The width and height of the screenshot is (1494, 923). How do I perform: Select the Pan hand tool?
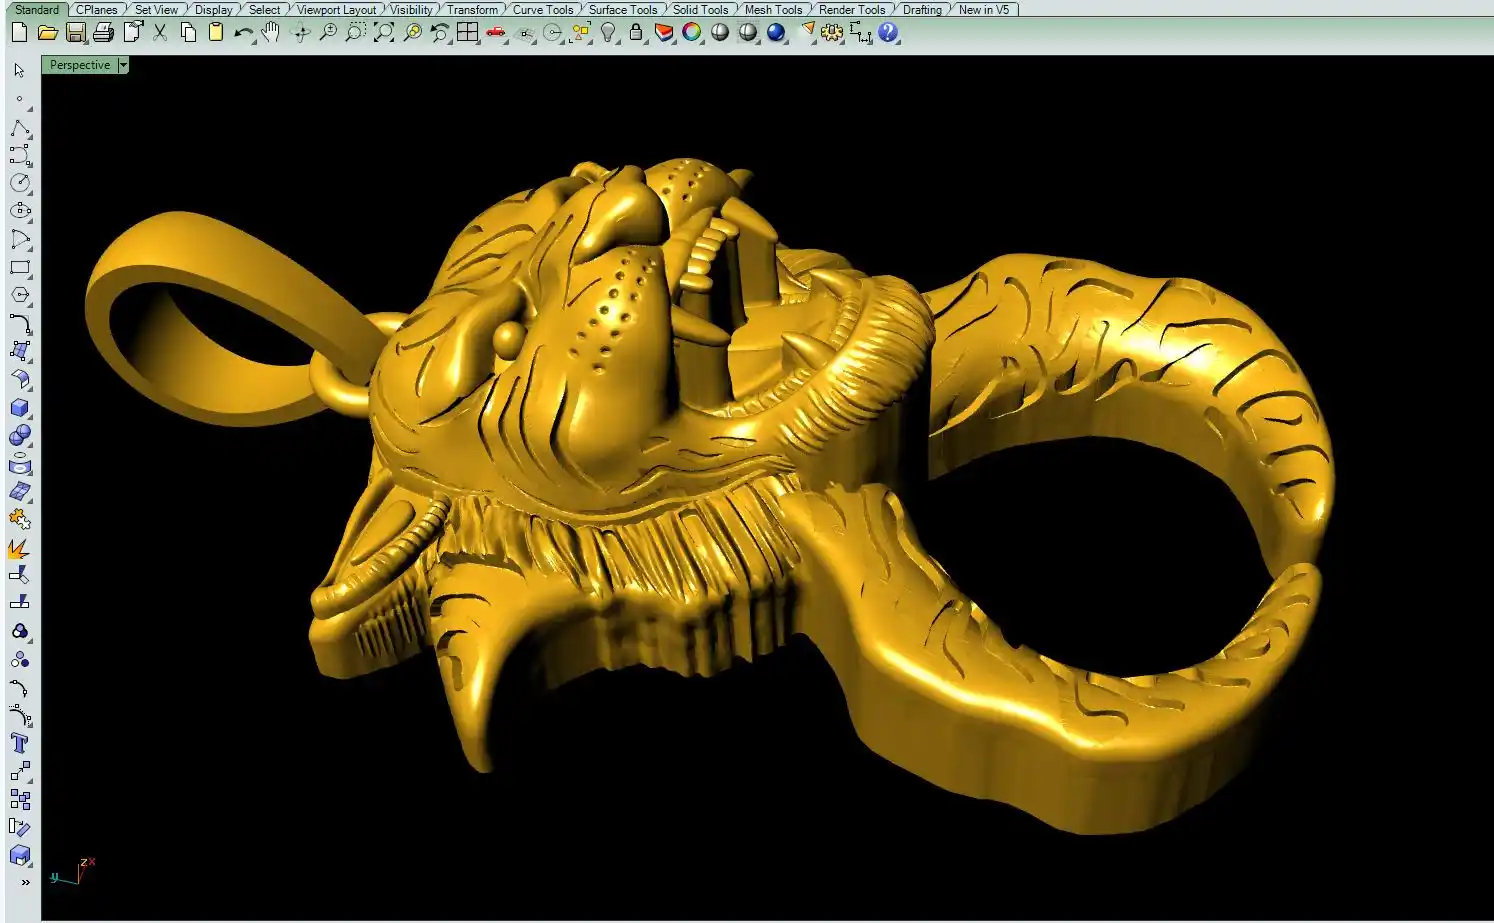pyautogui.click(x=271, y=33)
